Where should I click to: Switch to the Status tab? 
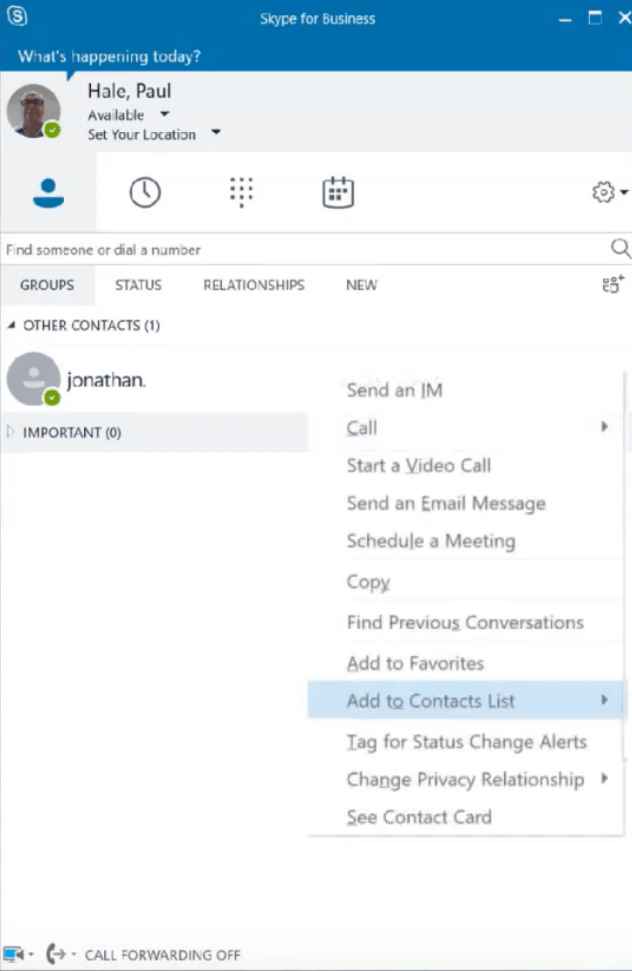pos(138,285)
